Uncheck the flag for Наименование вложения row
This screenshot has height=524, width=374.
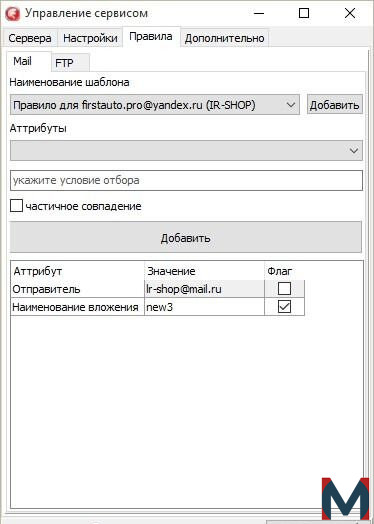click(x=284, y=307)
